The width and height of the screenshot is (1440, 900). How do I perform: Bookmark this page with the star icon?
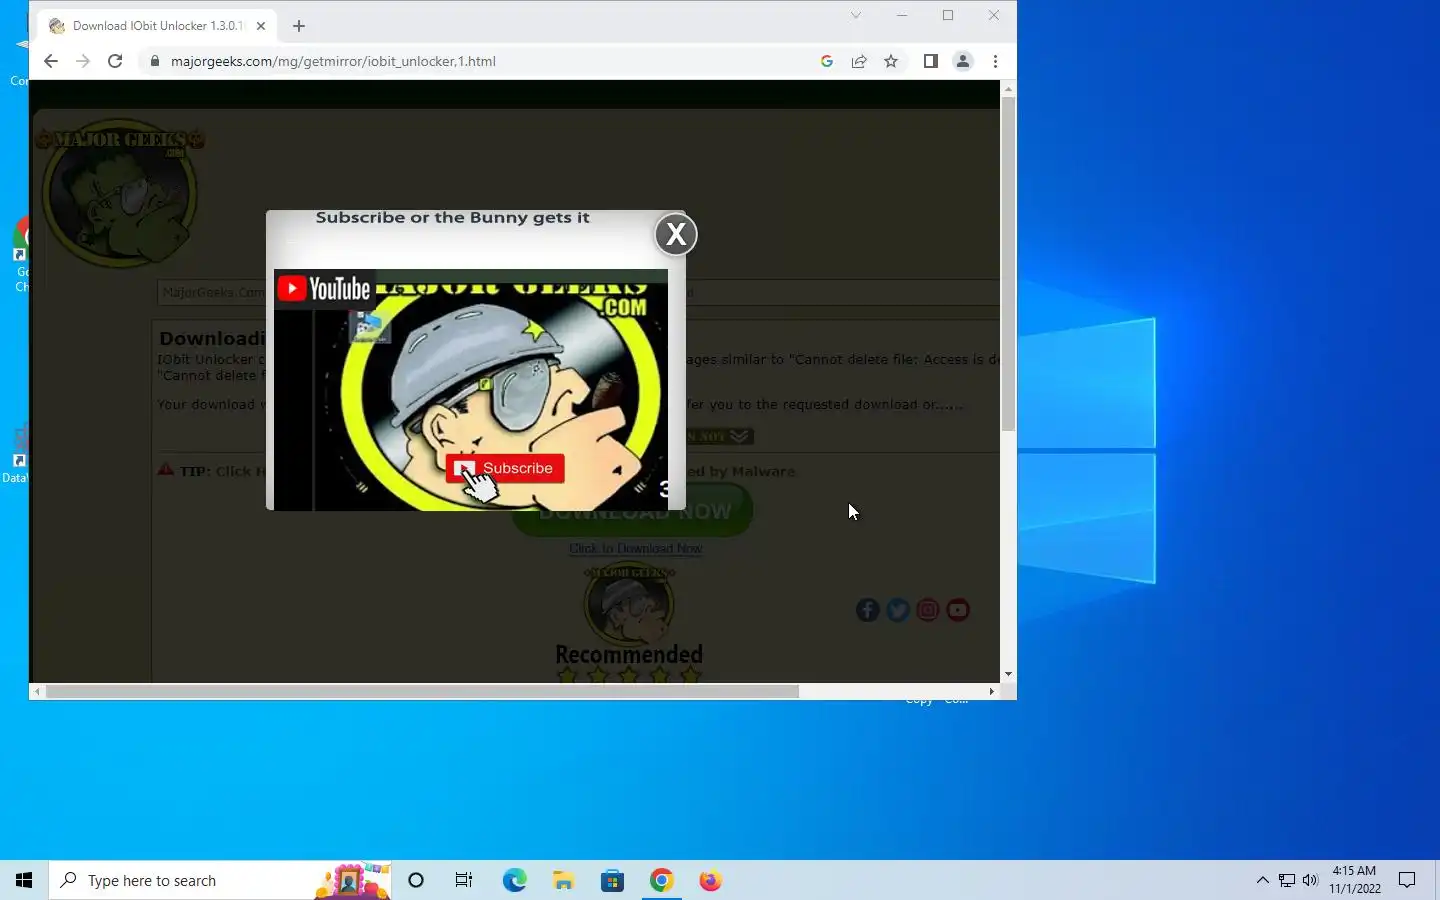coord(891,61)
